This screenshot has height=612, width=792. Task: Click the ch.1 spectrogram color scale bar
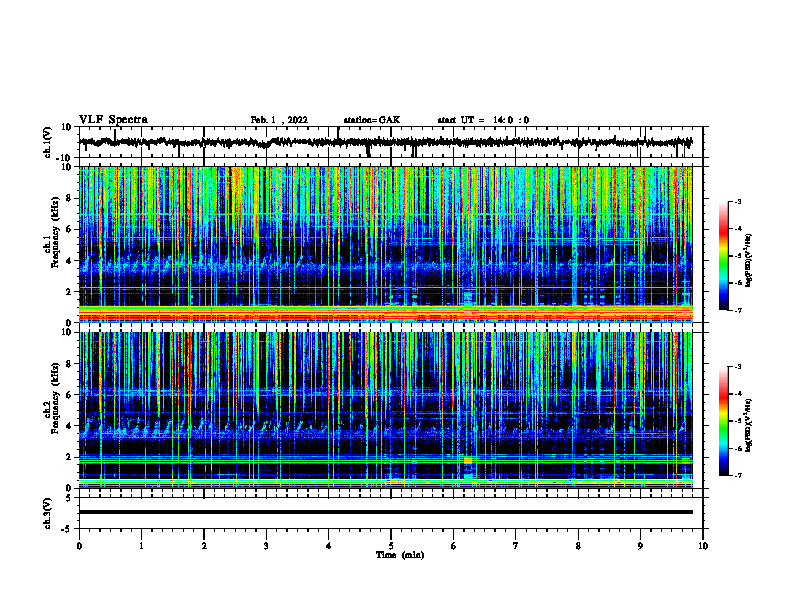tap(723, 256)
